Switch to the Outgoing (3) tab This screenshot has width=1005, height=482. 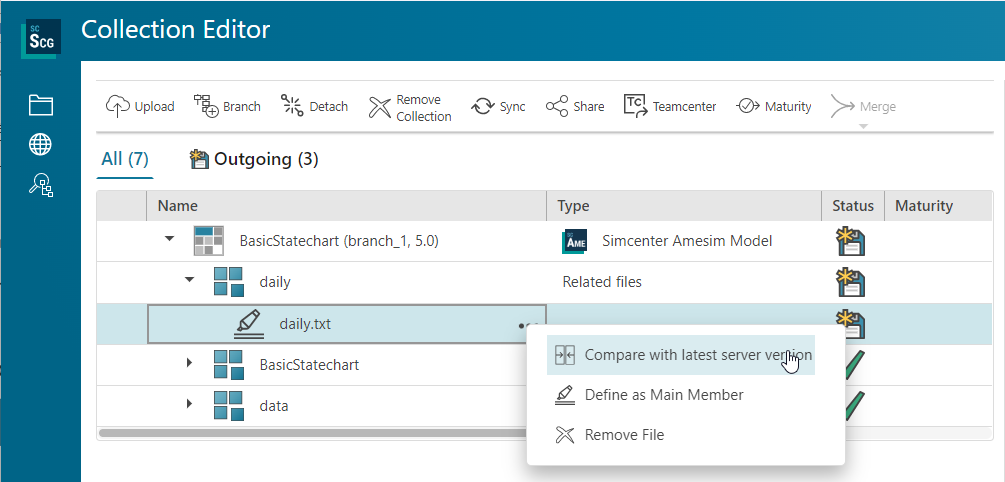point(254,159)
